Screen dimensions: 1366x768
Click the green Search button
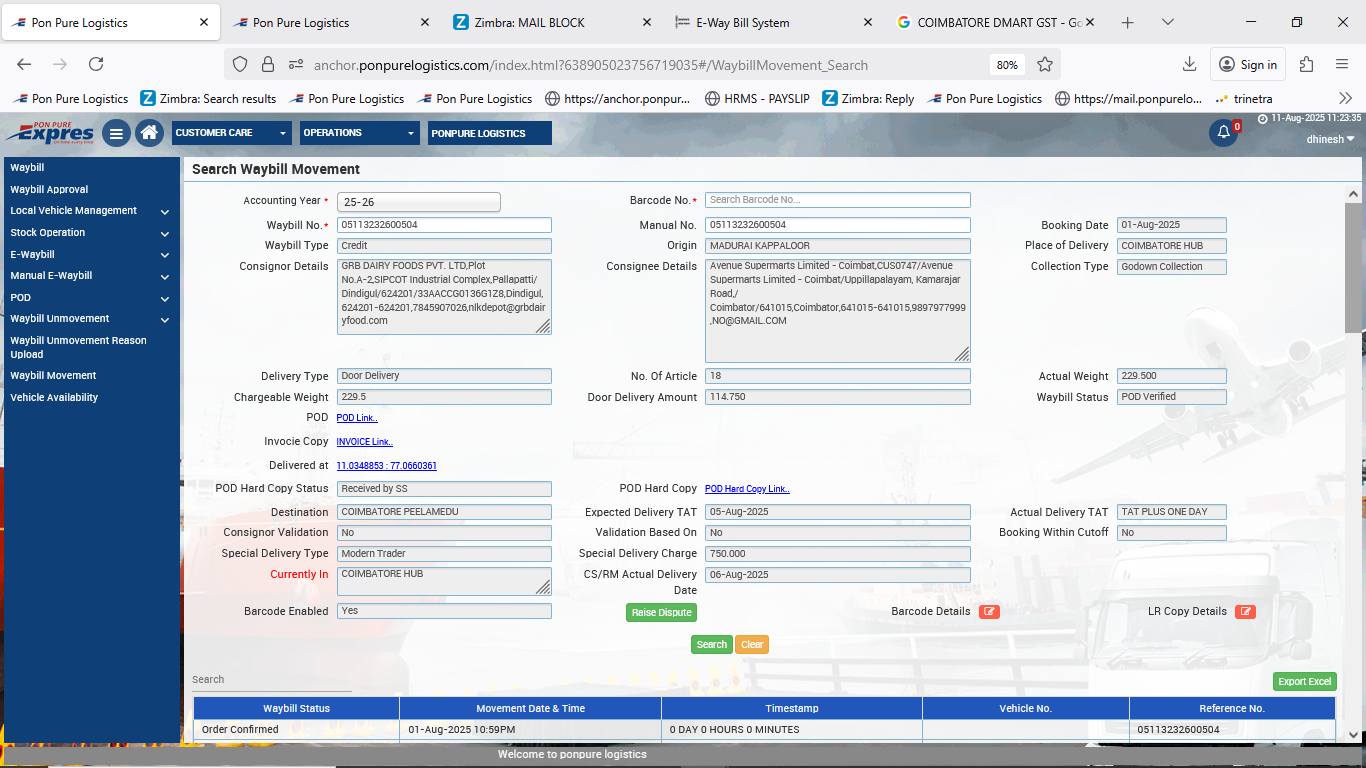(x=711, y=645)
